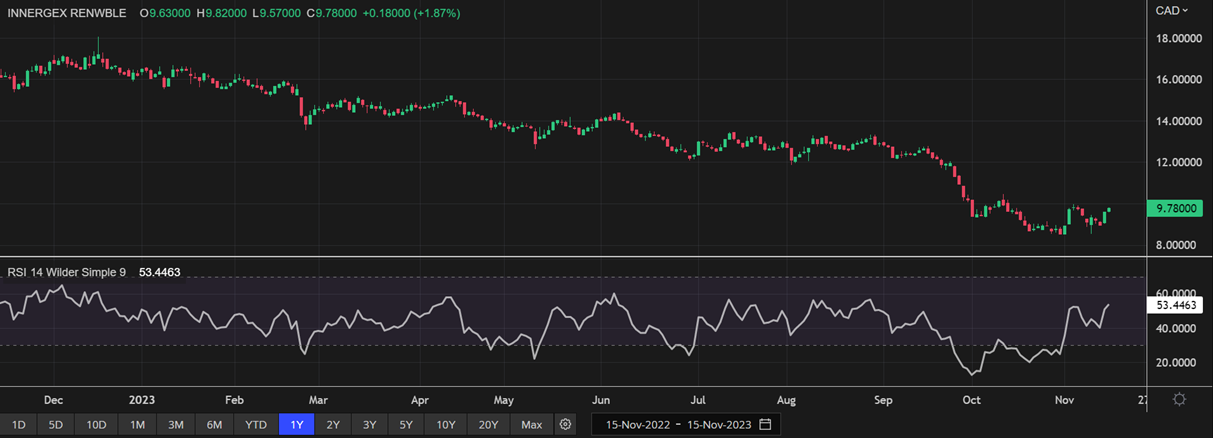Switch to the 10D range
Image resolution: width=1213 pixels, height=438 pixels.
coord(96,425)
